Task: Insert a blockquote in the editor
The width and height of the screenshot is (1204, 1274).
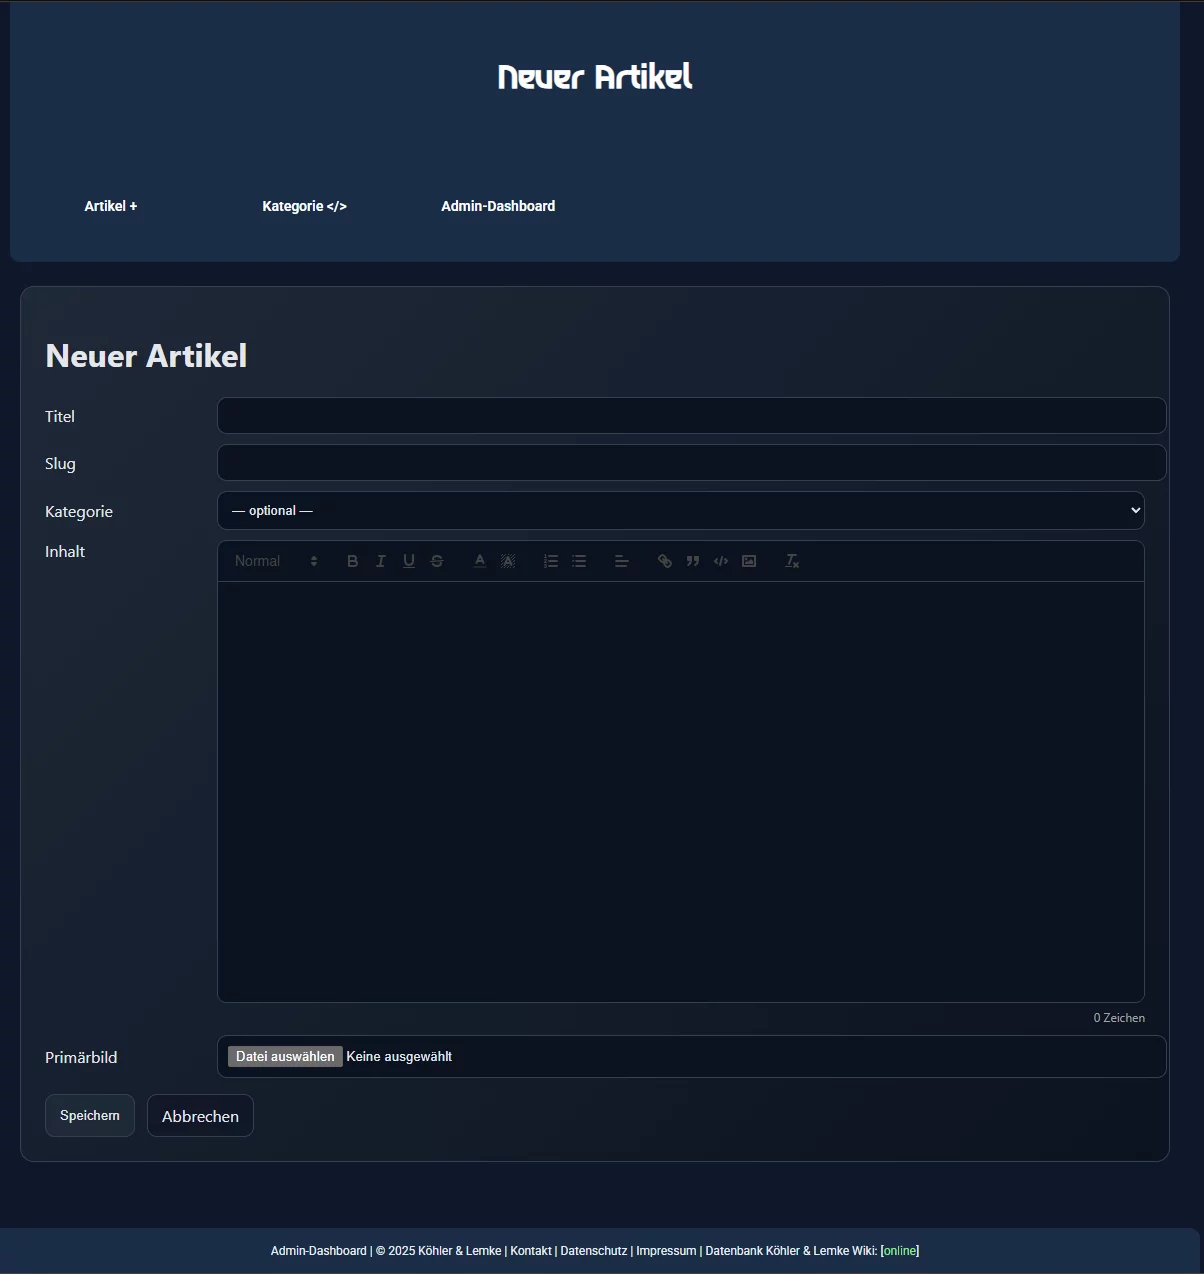Action: [x=693, y=561]
